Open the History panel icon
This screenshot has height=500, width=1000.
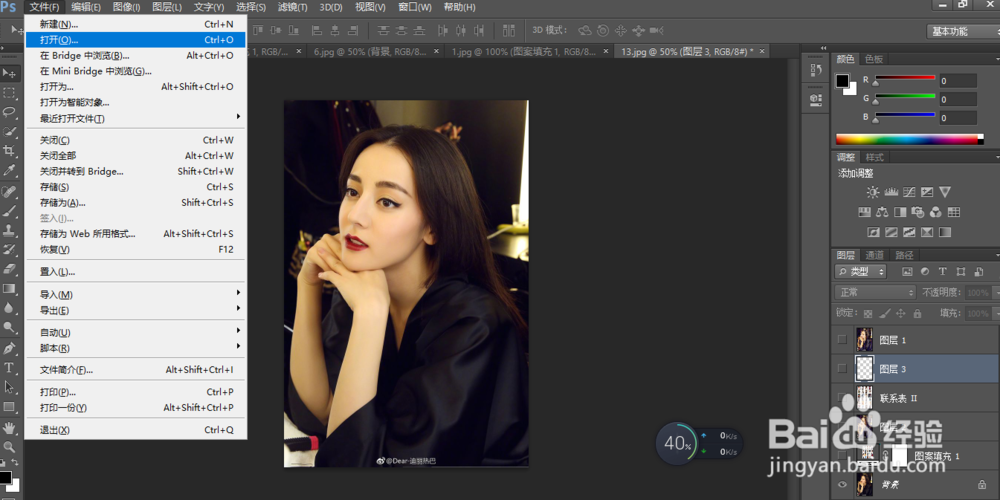pos(816,71)
